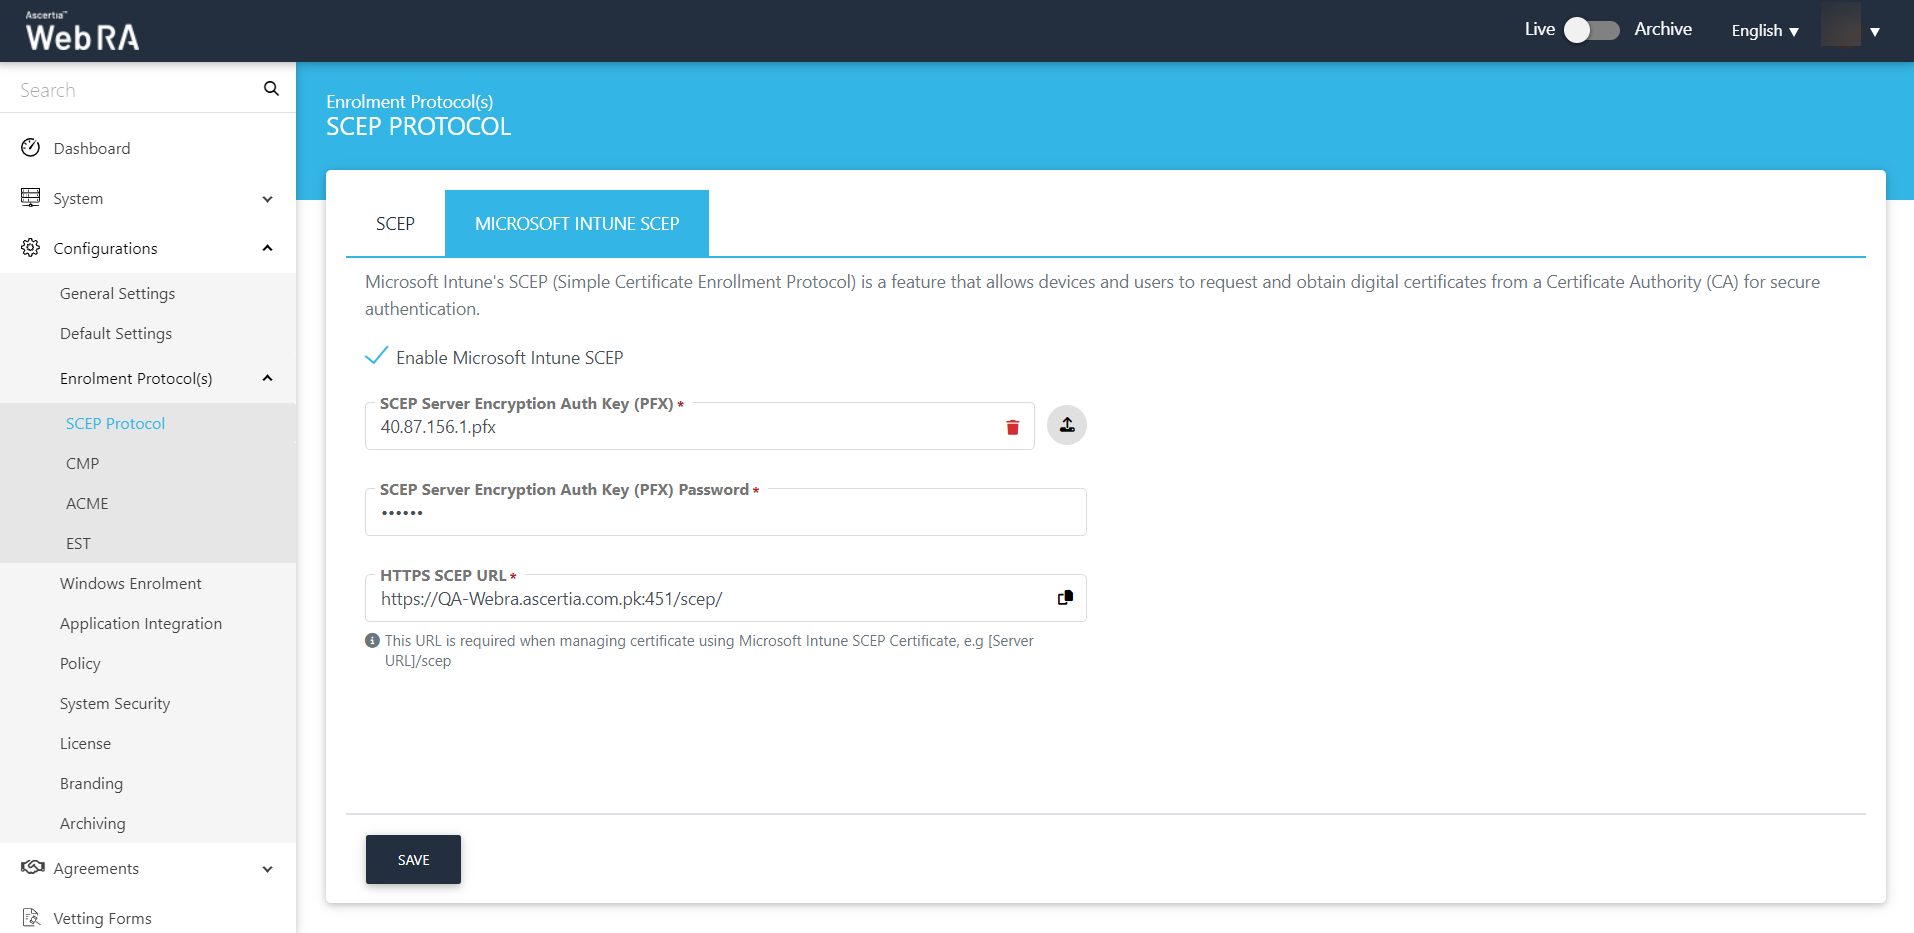
Task: Click the Configurations gear icon
Action: tap(31, 248)
